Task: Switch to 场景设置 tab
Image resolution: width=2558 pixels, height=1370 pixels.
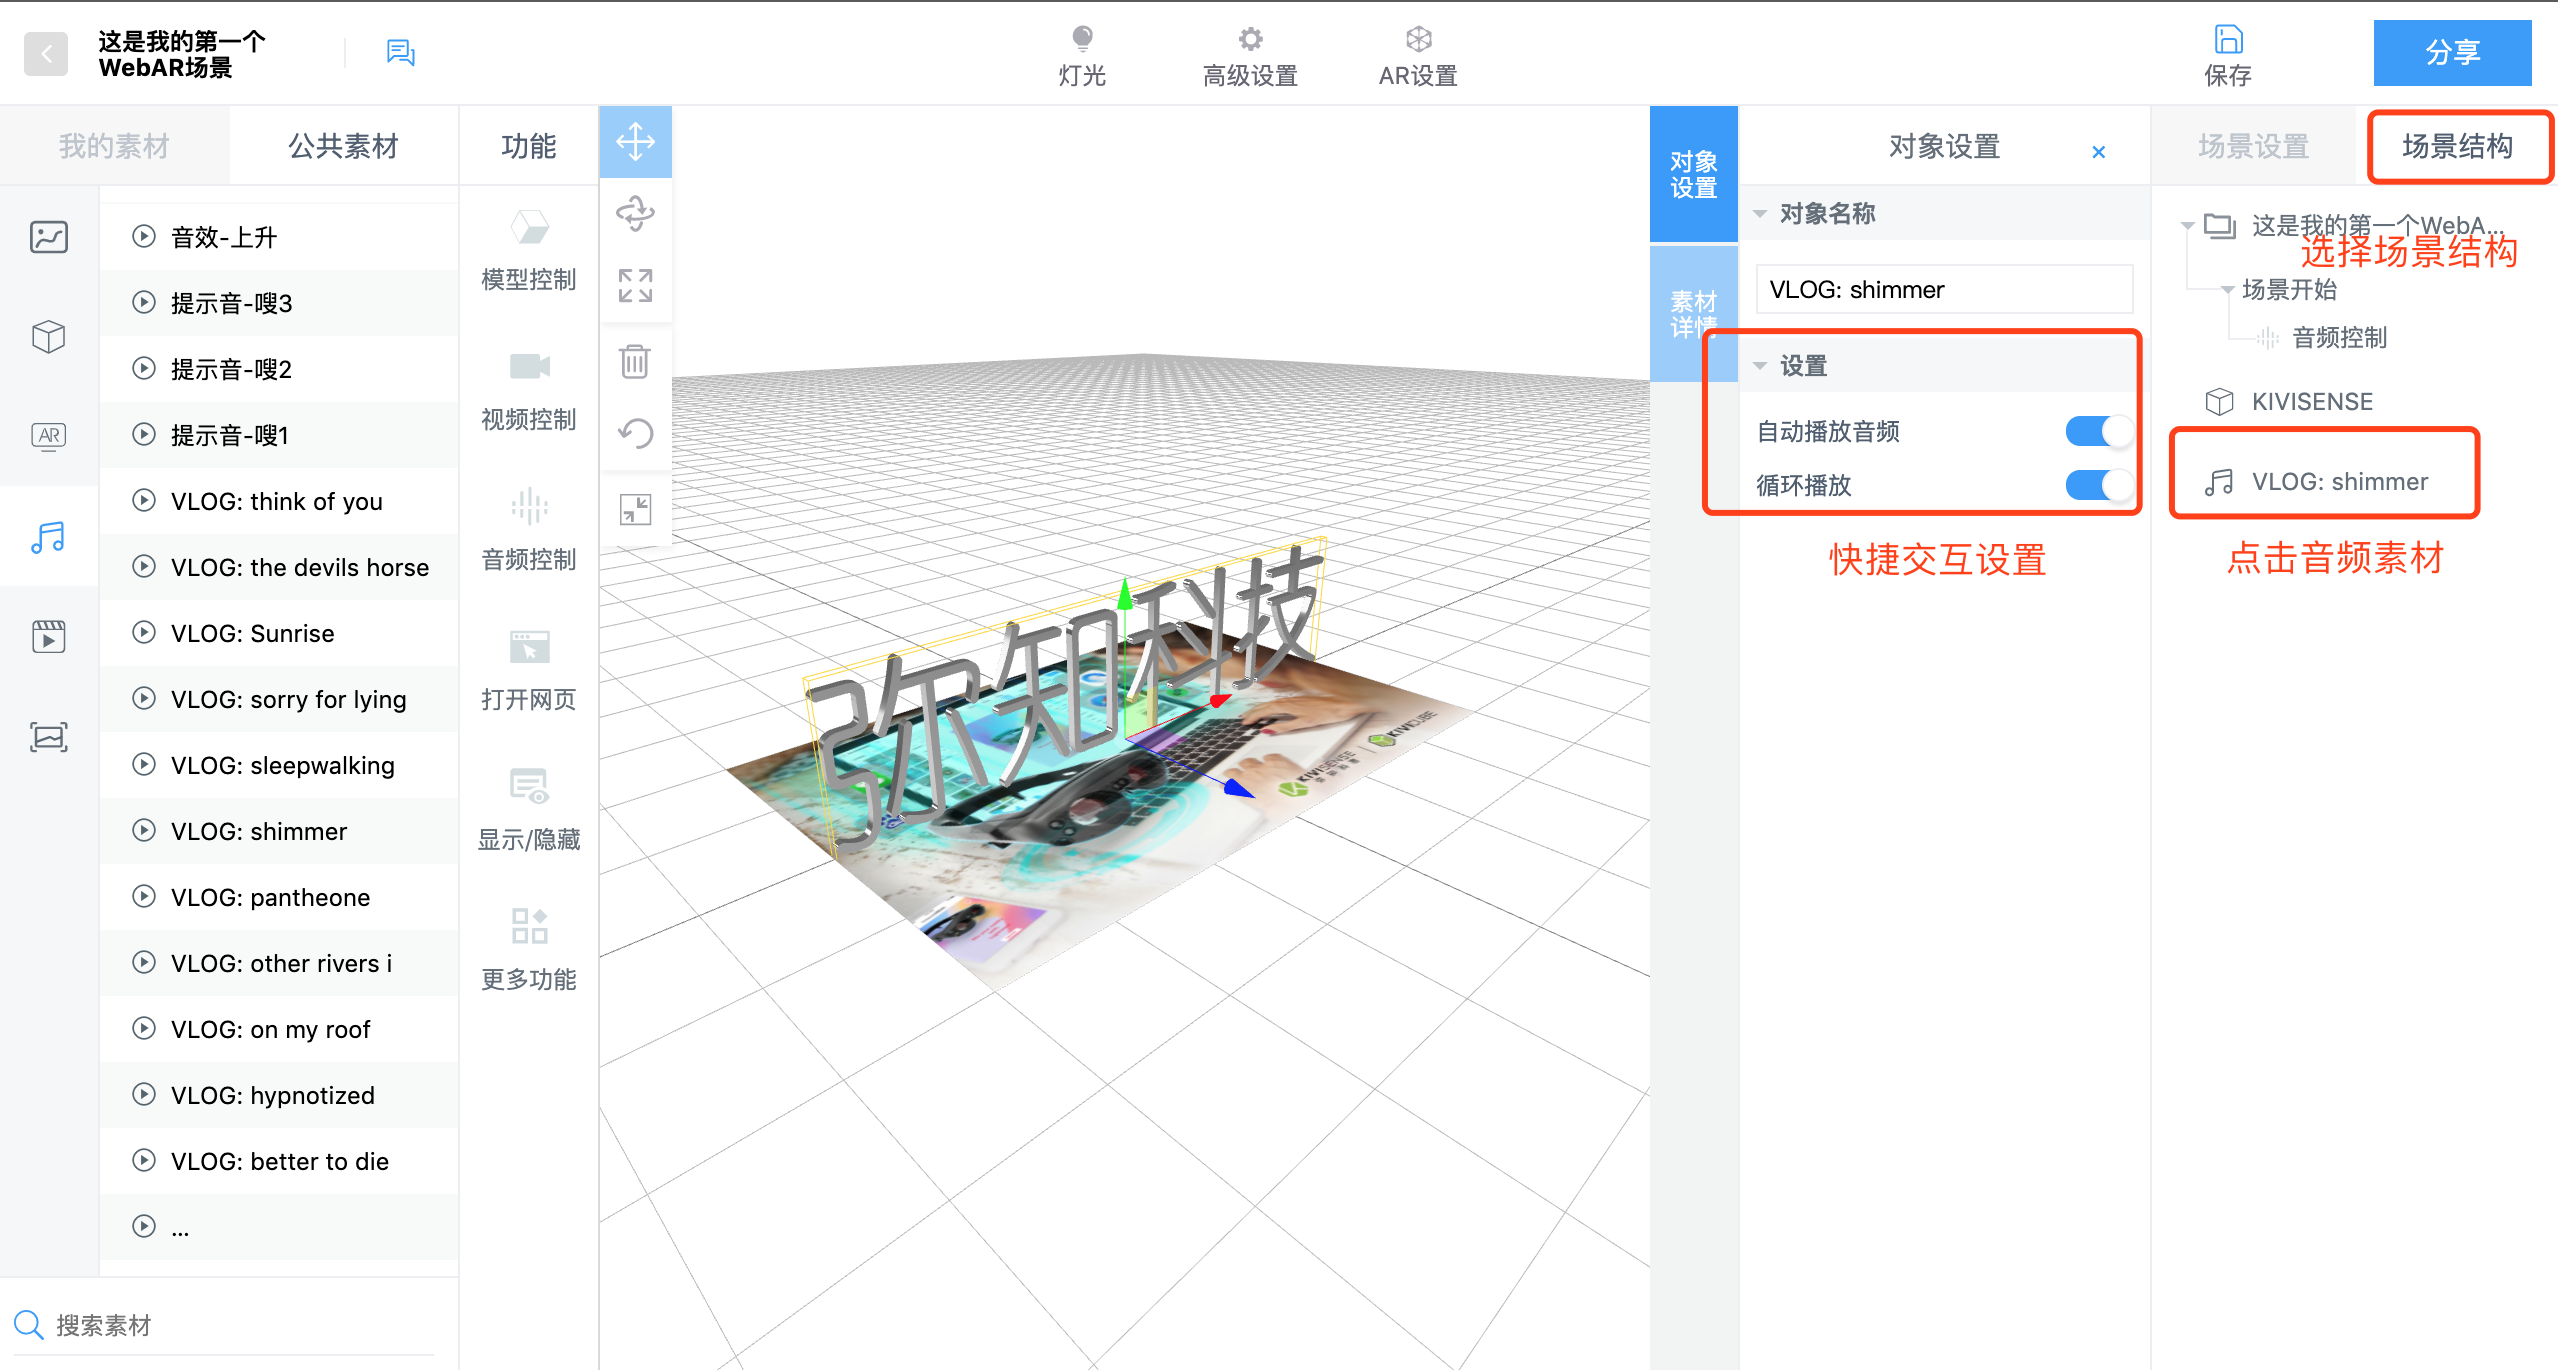Action: click(x=2253, y=147)
